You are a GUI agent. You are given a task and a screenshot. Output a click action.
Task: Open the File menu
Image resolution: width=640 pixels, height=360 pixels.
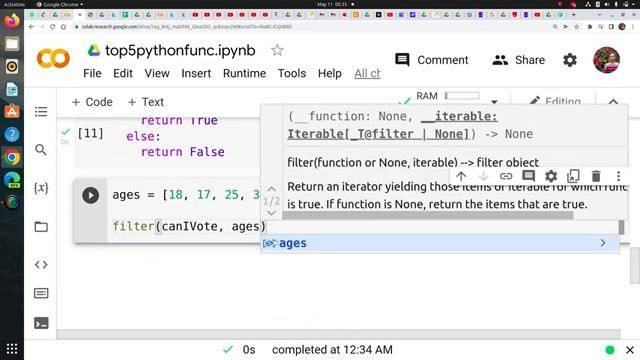tap(92, 73)
